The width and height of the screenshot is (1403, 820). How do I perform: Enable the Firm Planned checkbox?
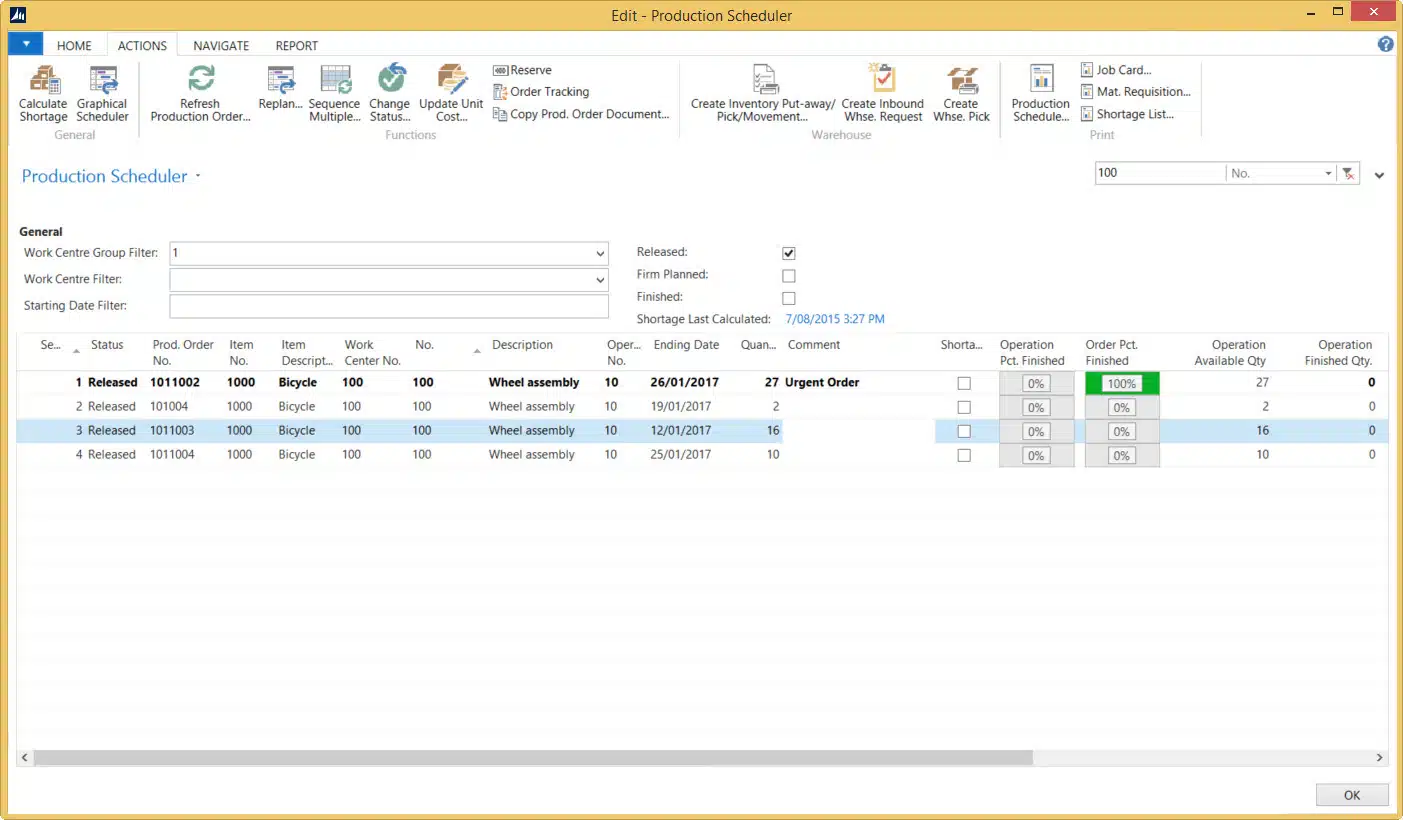point(789,276)
